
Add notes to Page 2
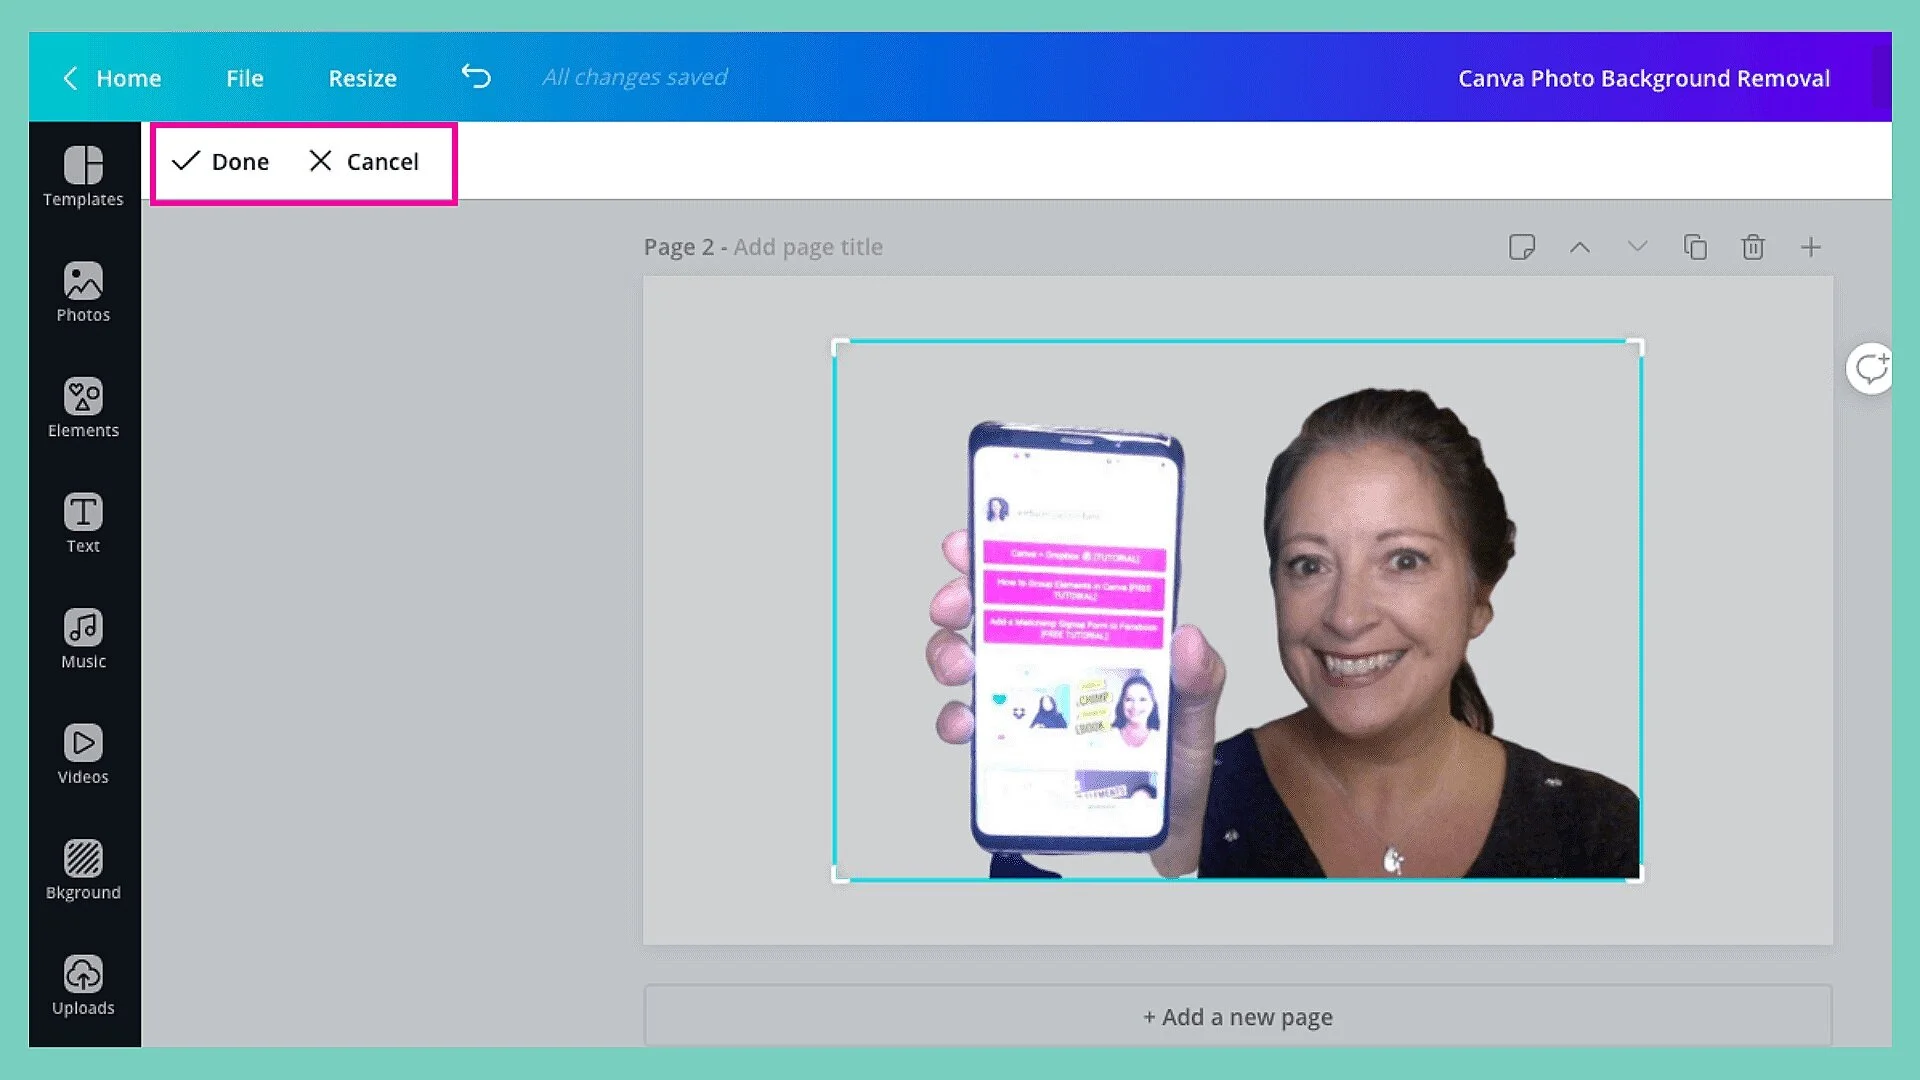coord(1523,247)
